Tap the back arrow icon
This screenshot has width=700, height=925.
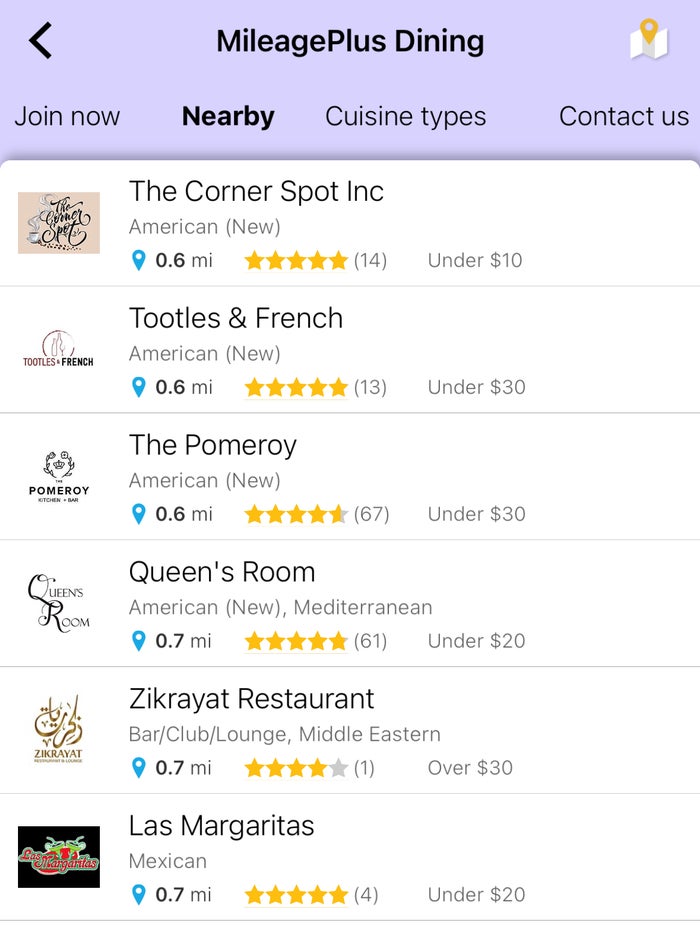pyautogui.click(x=40, y=41)
